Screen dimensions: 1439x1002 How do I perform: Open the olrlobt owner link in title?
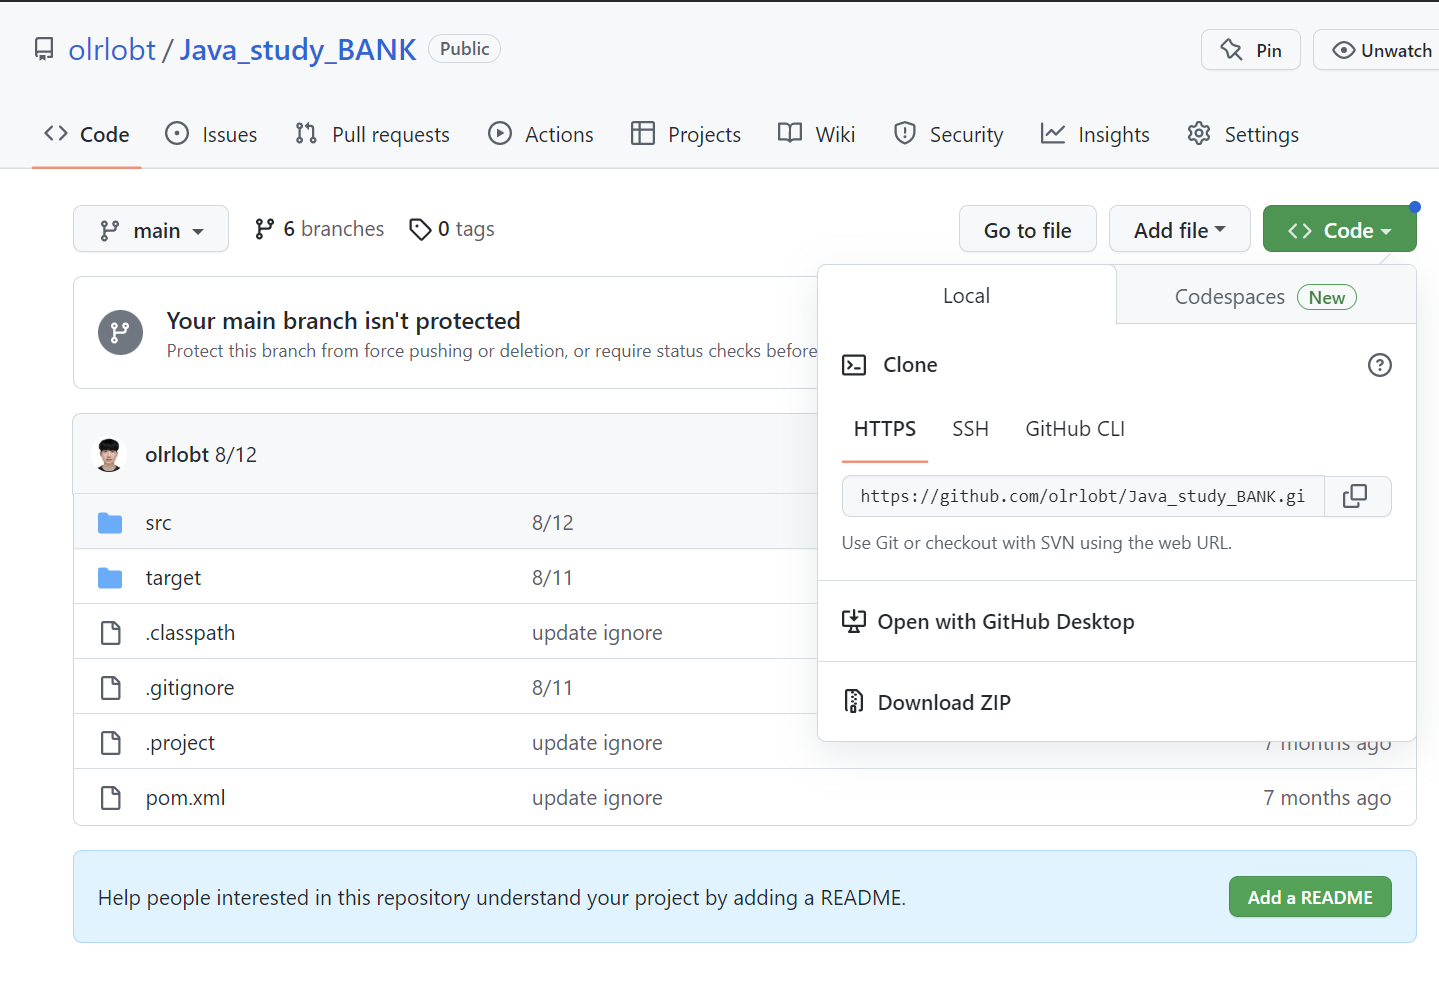click(x=112, y=49)
